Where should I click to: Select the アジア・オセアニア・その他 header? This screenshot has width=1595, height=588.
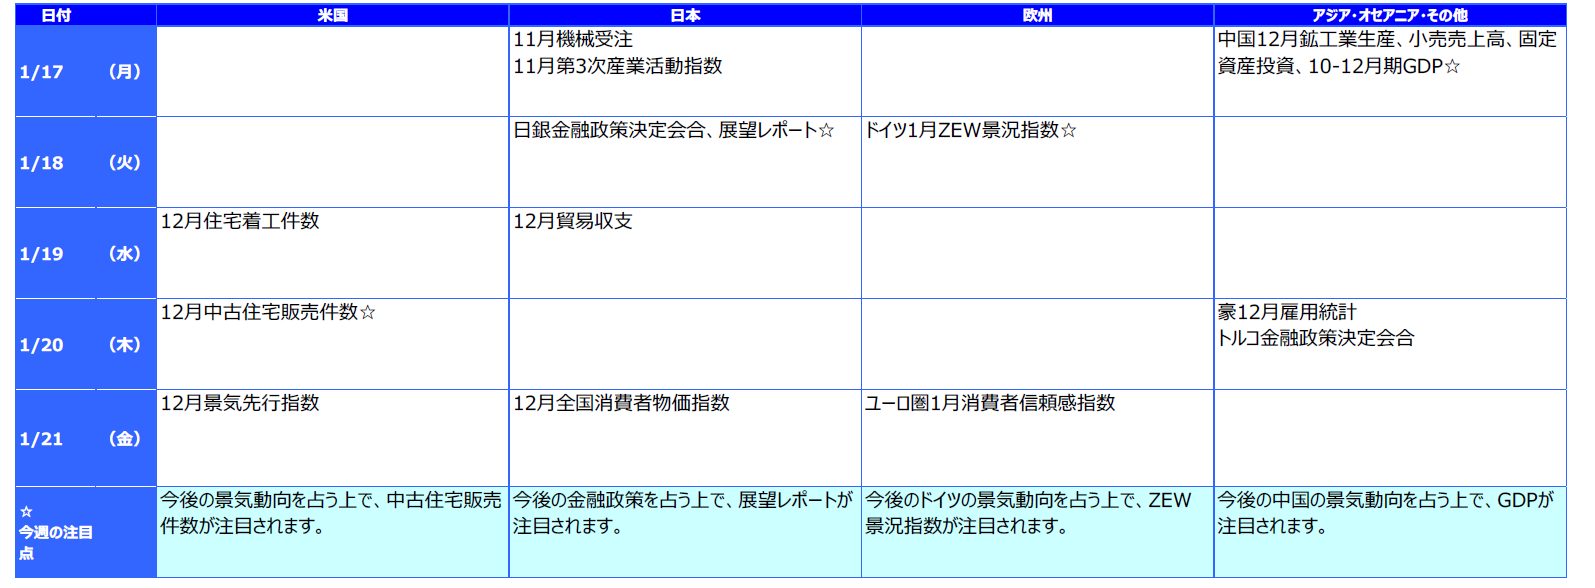[x=1389, y=15]
